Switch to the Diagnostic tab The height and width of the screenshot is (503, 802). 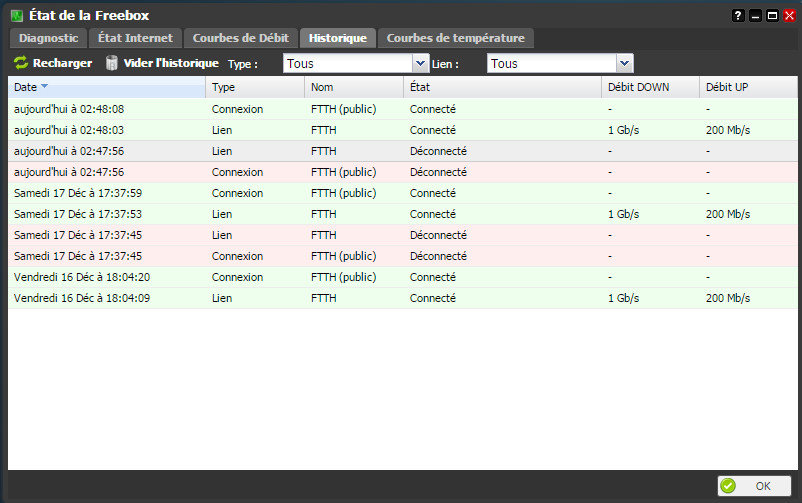coord(49,38)
